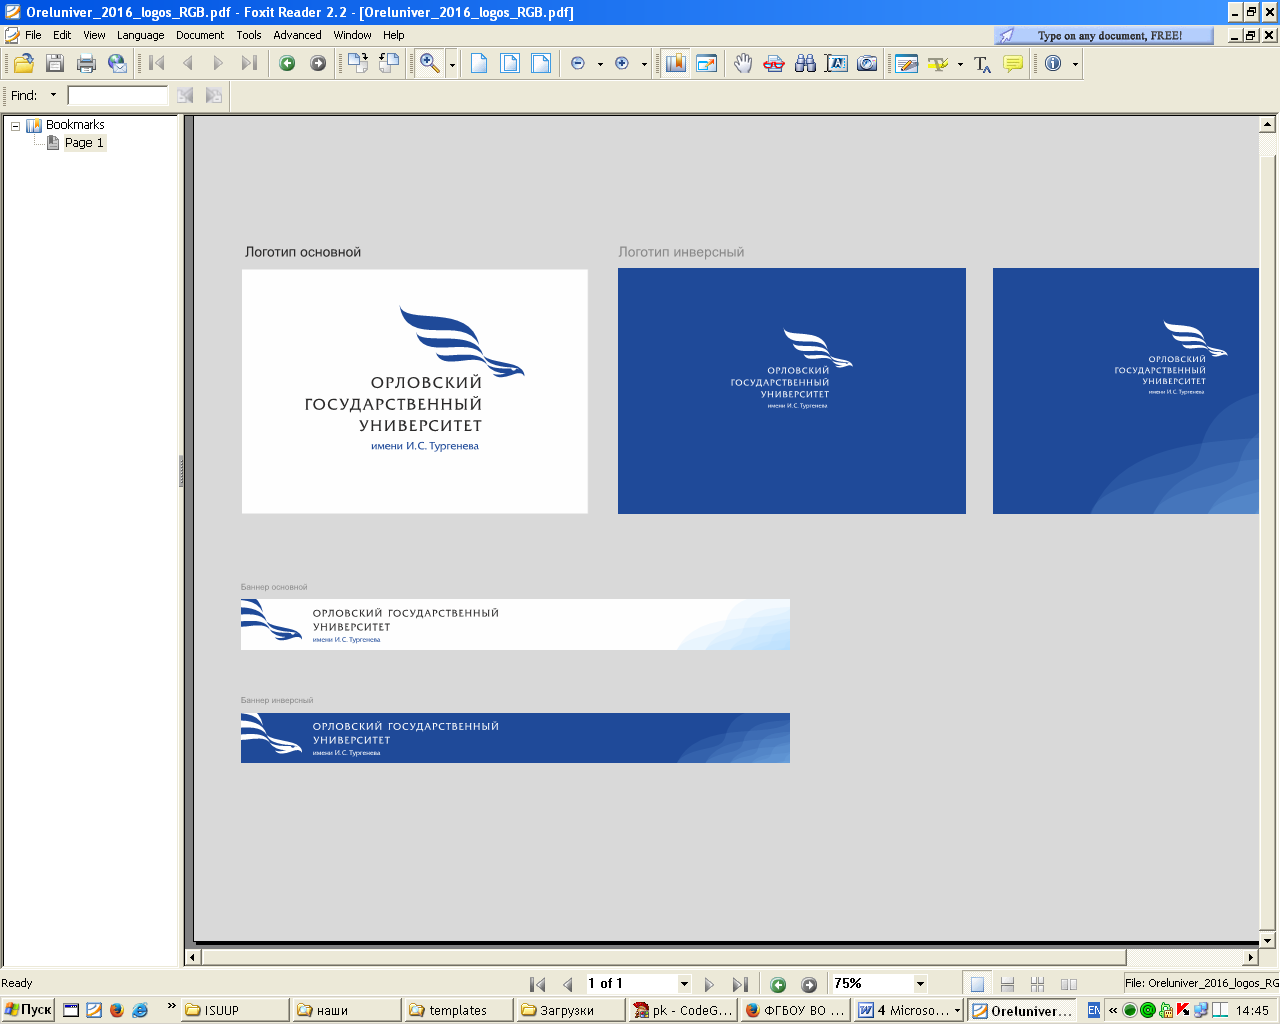Toggle the navigation panel layout button
This screenshot has height=1024, width=1280.
(676, 64)
